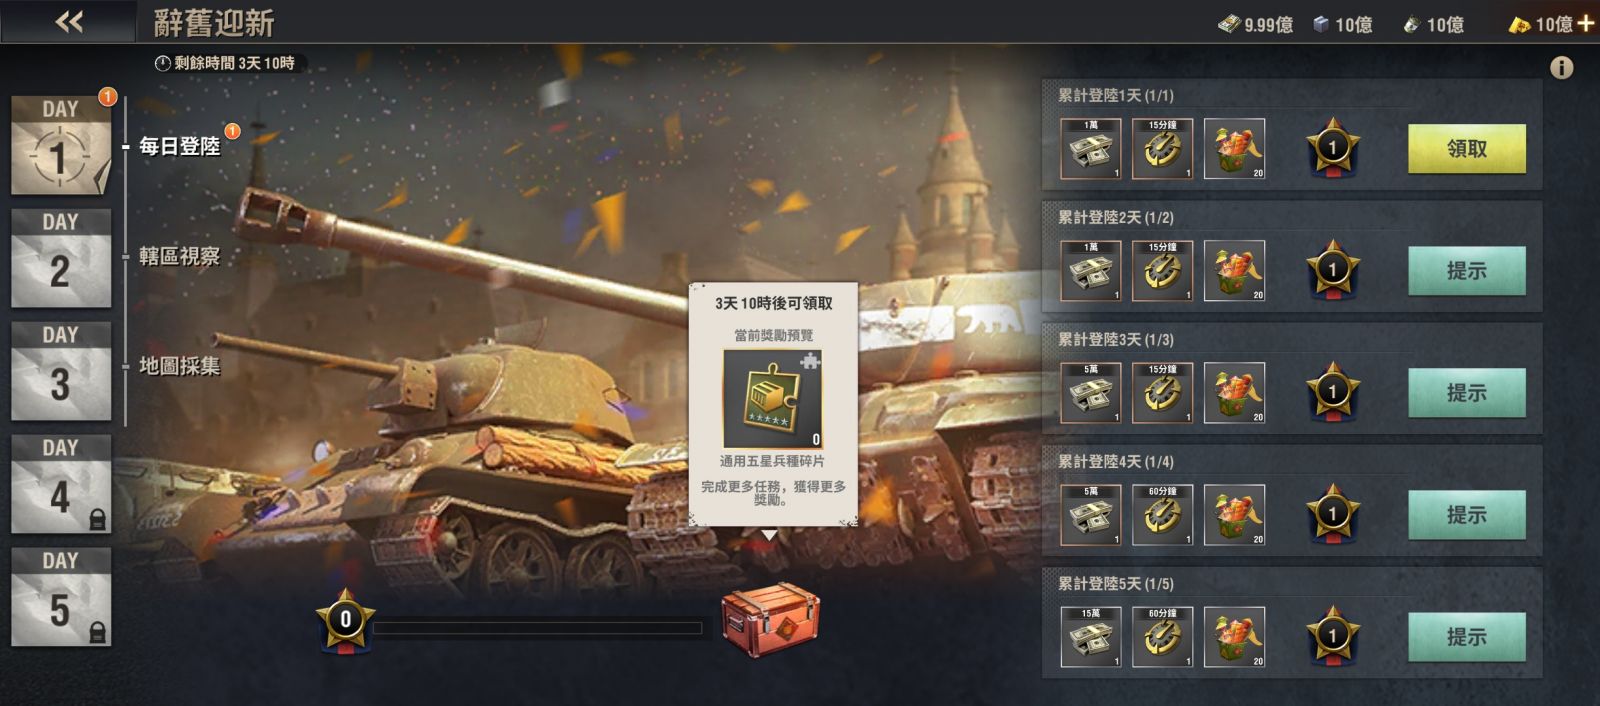Click the 通用五星兵種碎片 reward preview icon

[773, 398]
